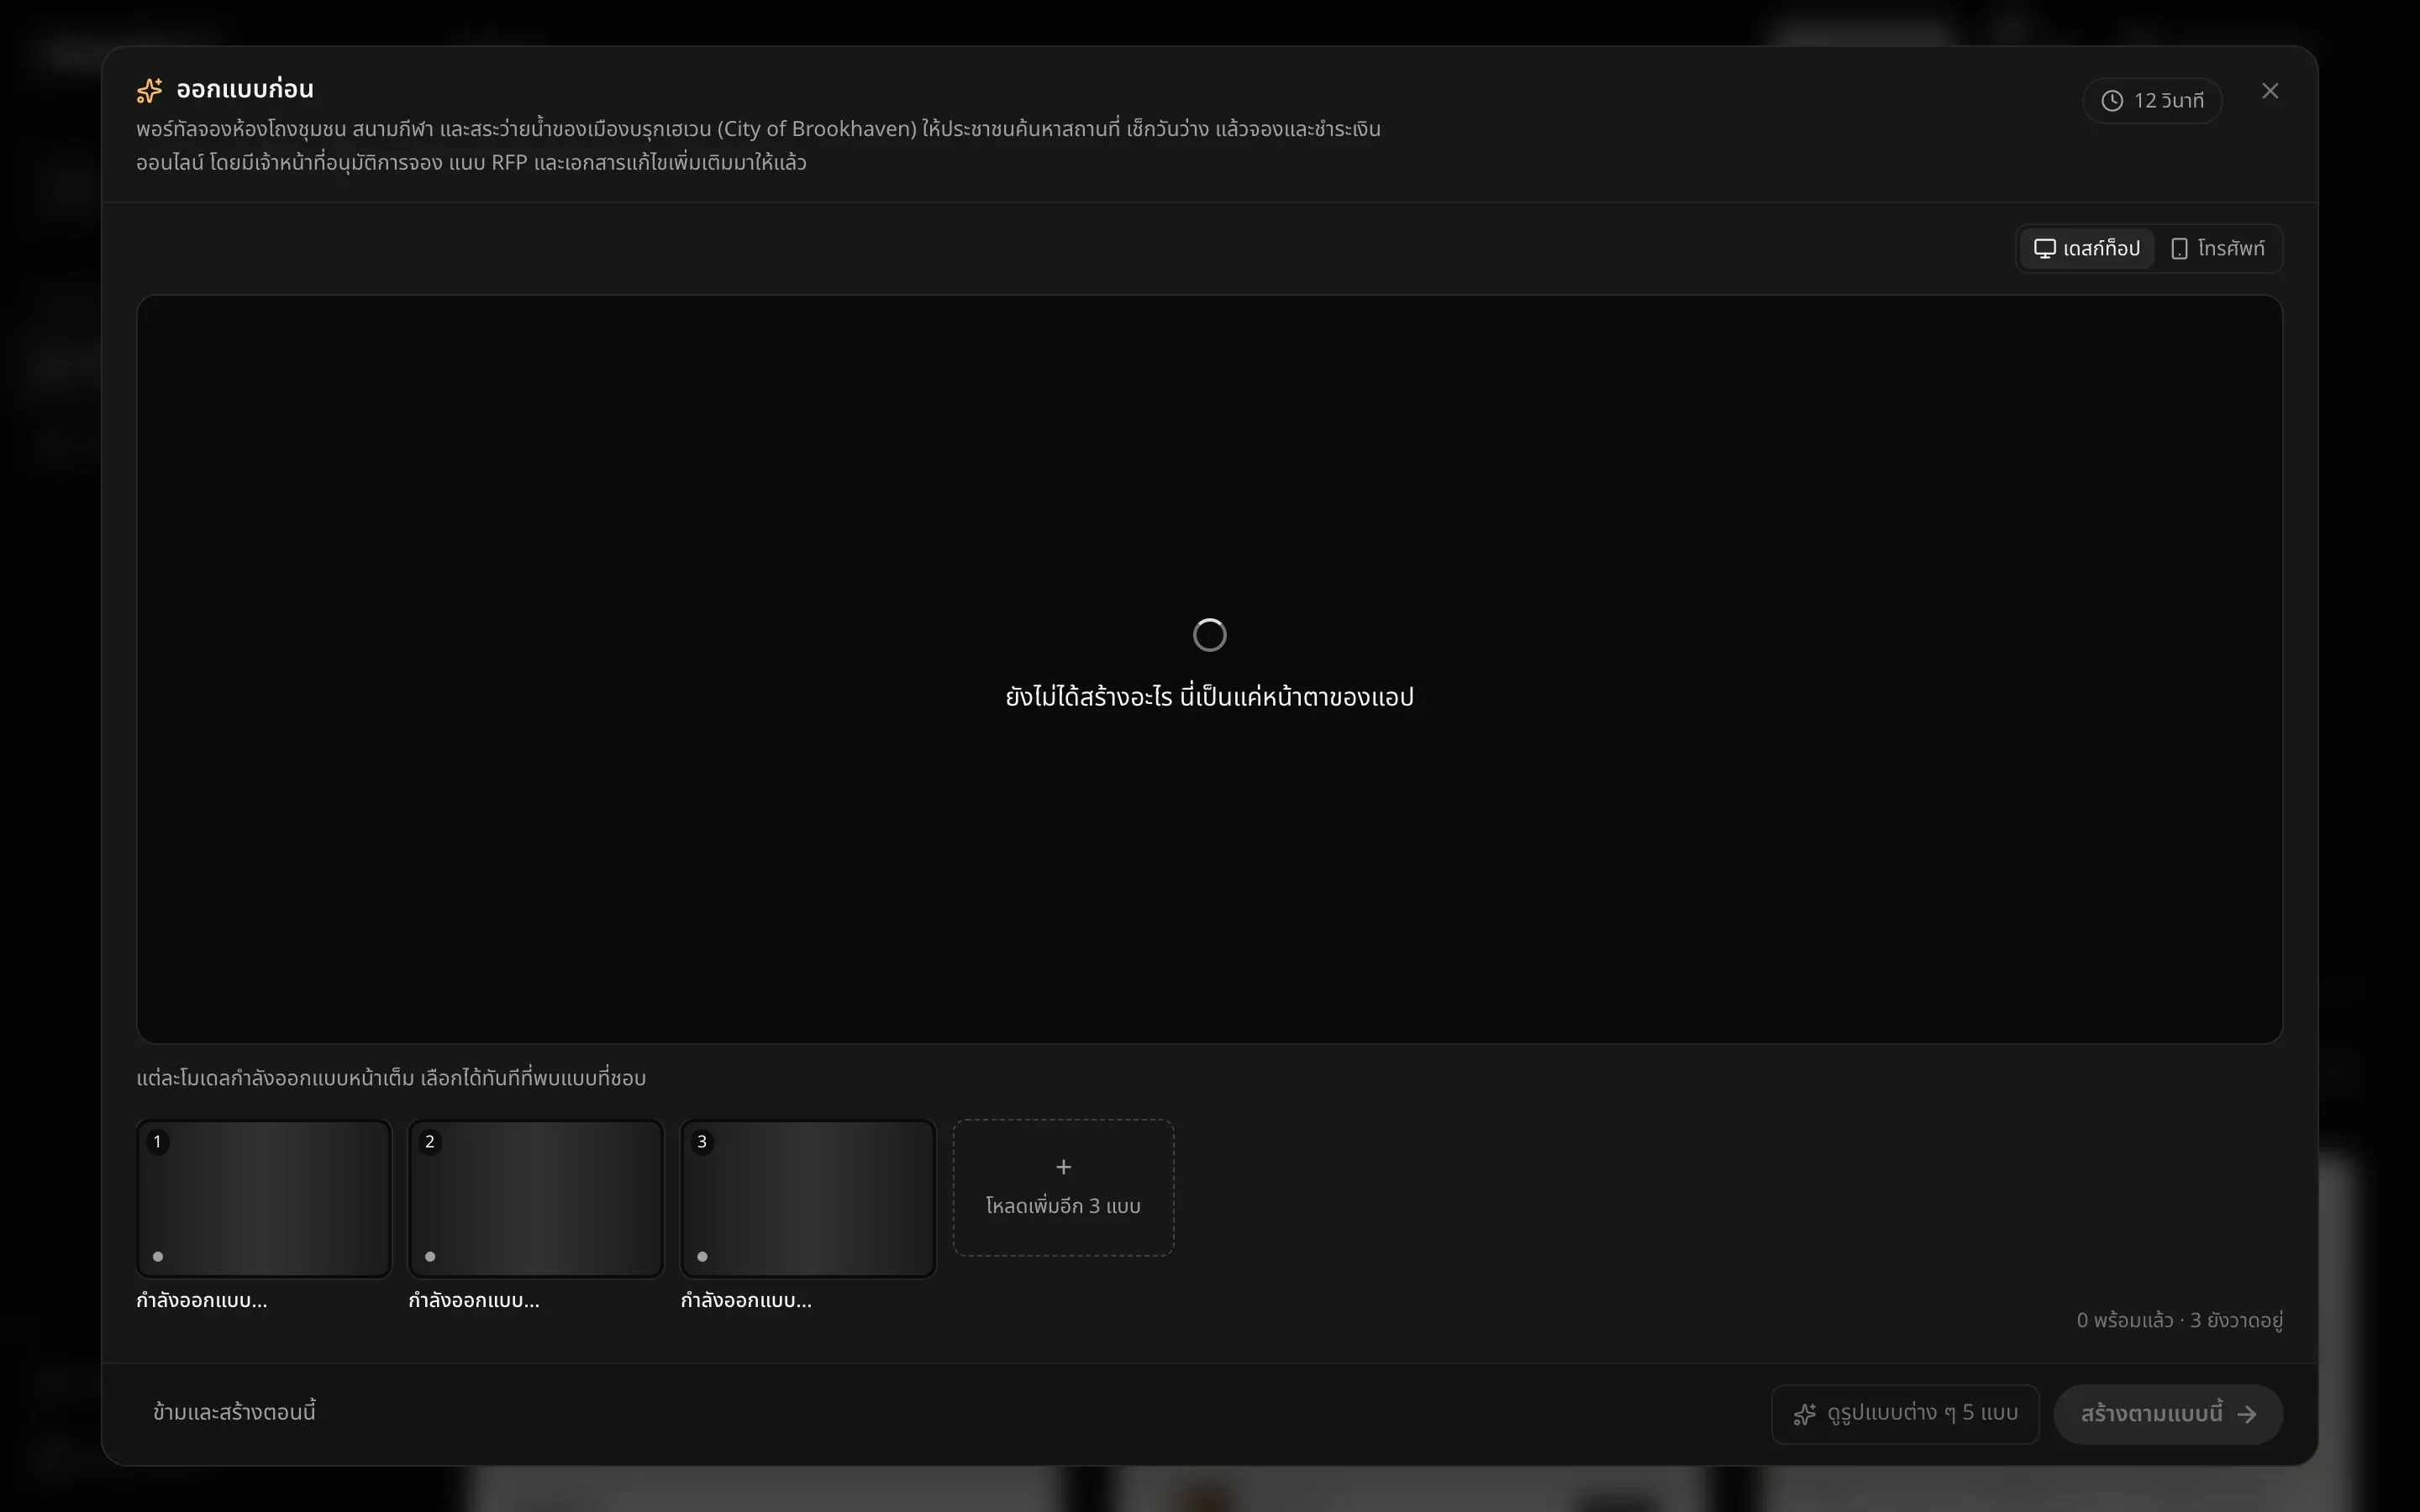Click ดูรูปแบบต่าง ๆ 5 แบบ button
Viewport: 2420px width, 1512px height.
point(1905,1414)
